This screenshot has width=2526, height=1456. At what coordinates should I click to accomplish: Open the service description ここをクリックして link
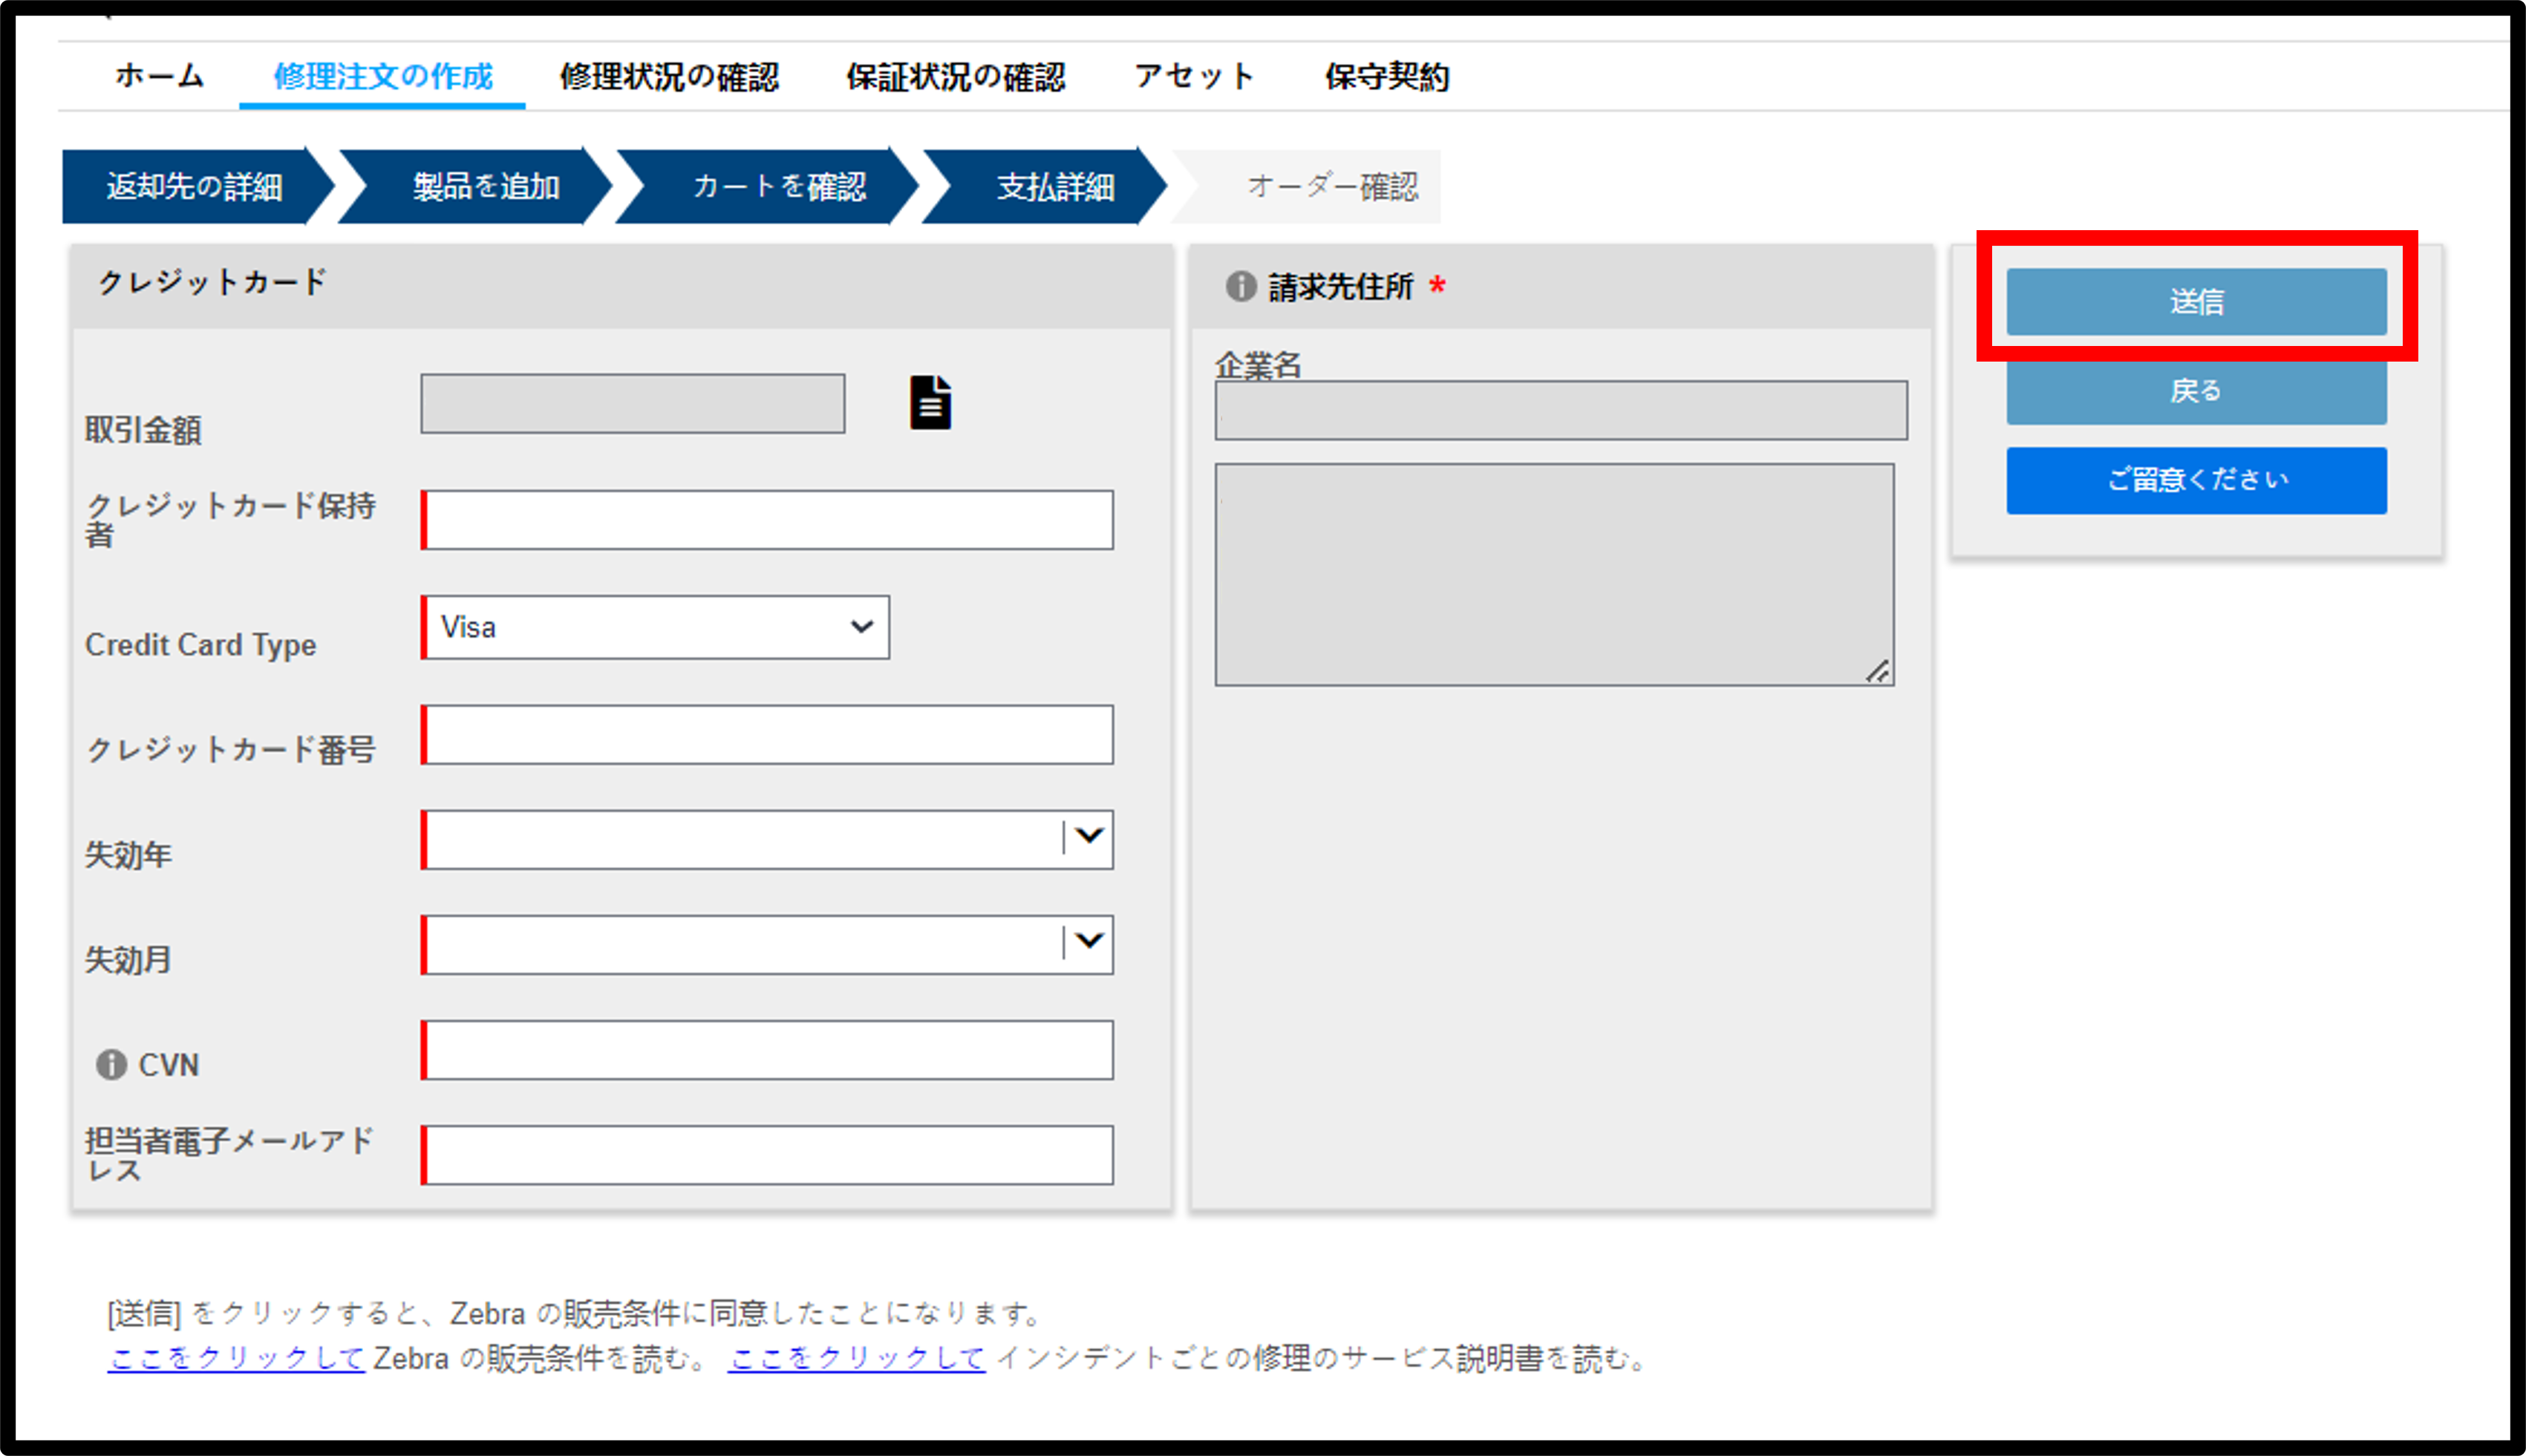857,1358
